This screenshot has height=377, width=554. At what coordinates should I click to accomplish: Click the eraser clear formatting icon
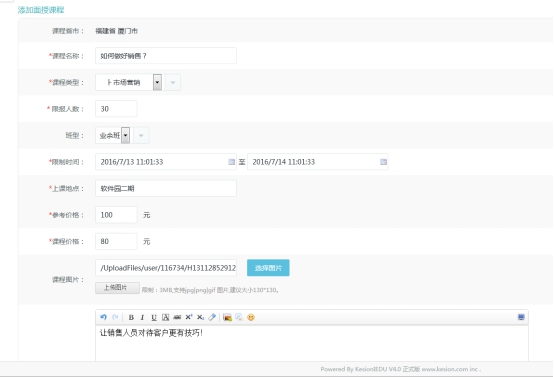click(x=212, y=317)
